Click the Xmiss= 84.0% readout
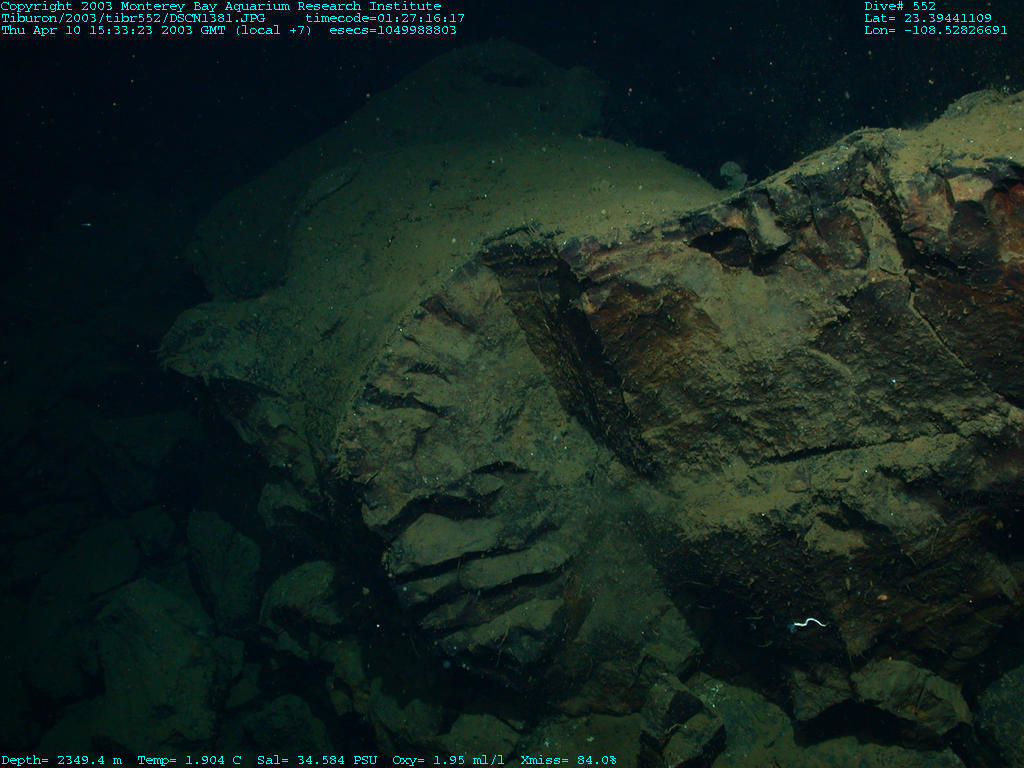Viewport: 1024px width, 768px height. coord(568,760)
